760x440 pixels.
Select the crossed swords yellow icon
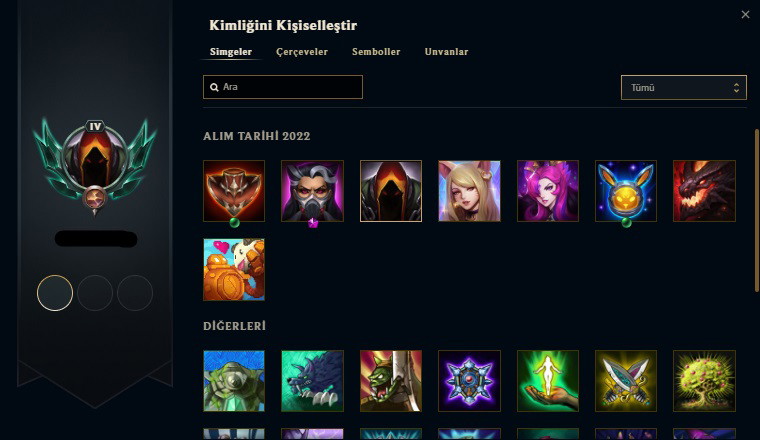click(626, 381)
